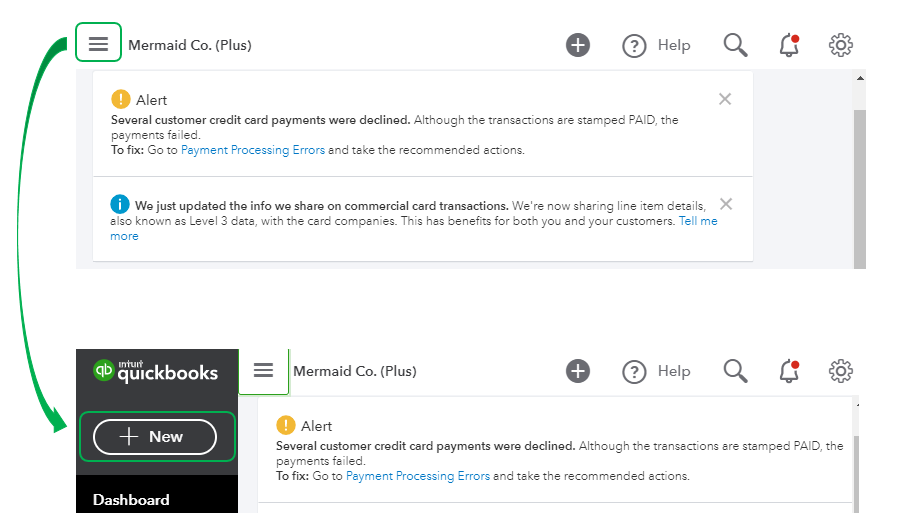920x528 pixels.
Task: Open Help in the top header
Action: (657, 45)
